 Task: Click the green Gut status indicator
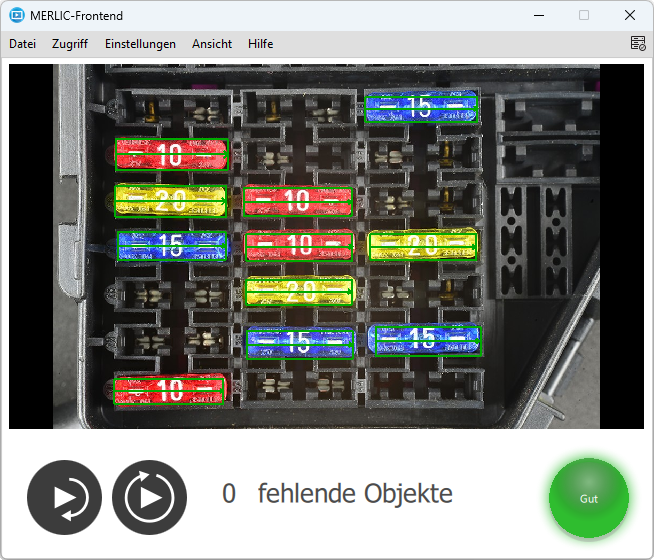588,497
